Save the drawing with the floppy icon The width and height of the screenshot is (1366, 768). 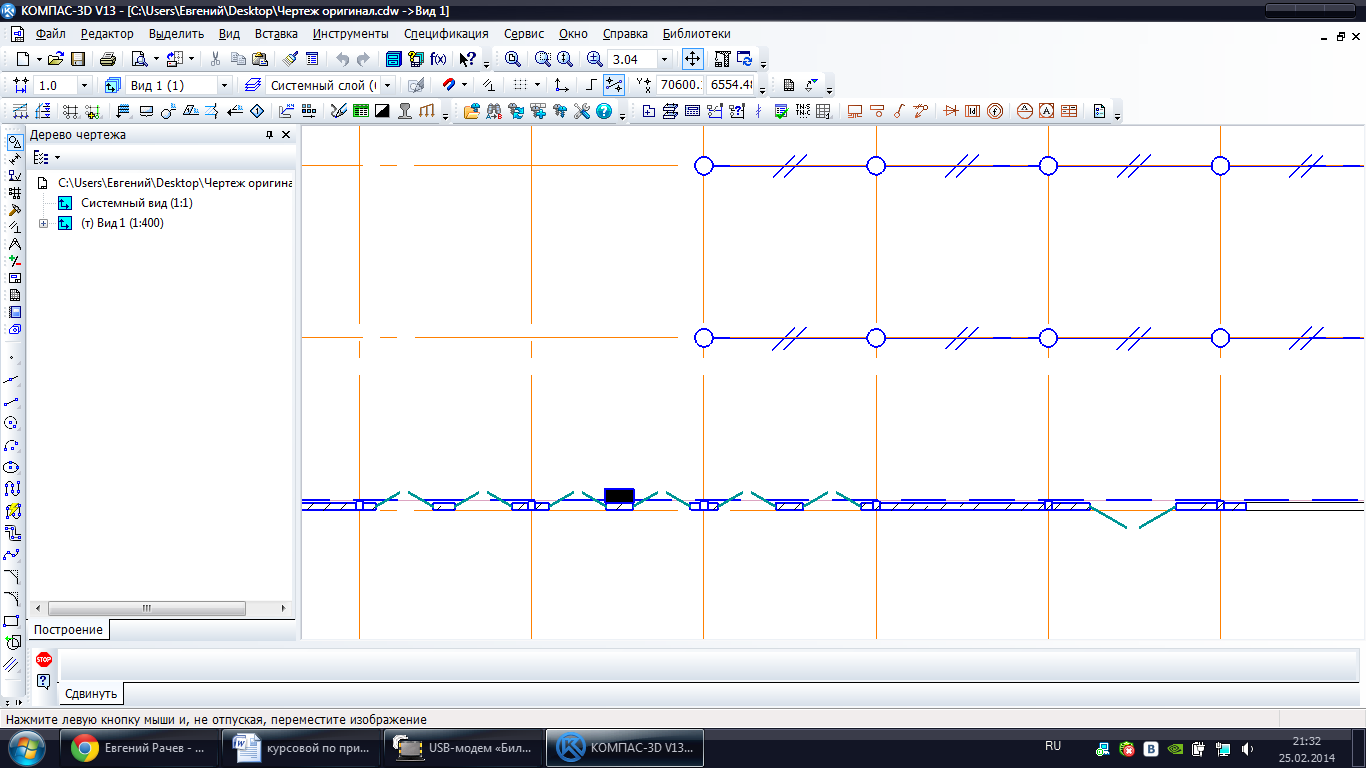coord(77,59)
